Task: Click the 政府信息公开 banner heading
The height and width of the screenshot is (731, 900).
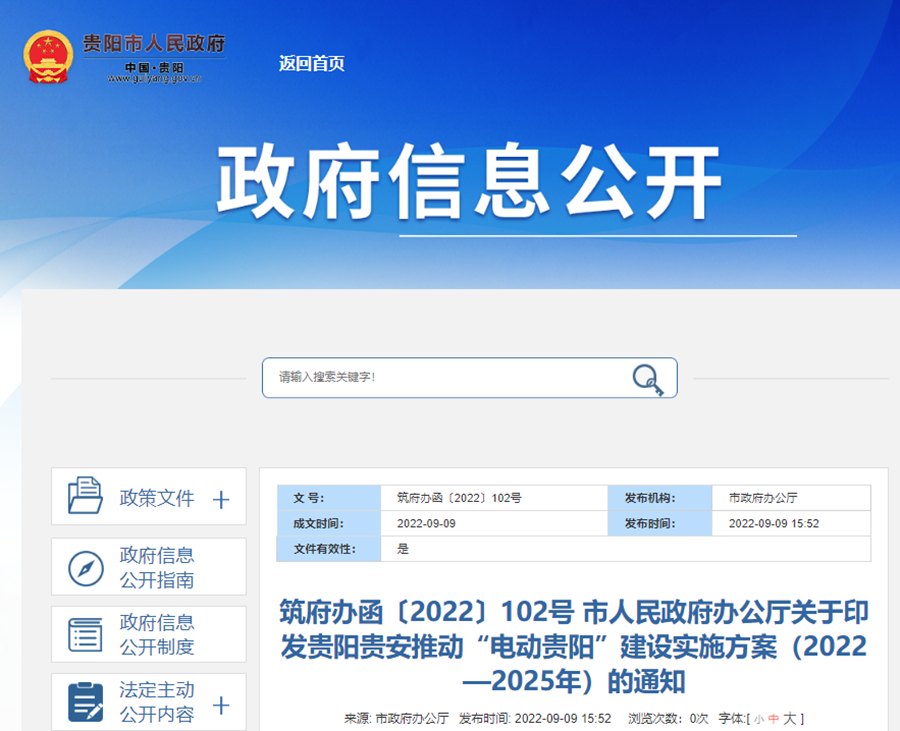Action: coord(469,181)
